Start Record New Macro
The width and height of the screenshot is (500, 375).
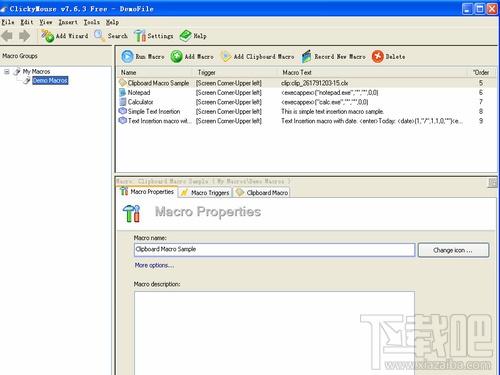coord(333,56)
